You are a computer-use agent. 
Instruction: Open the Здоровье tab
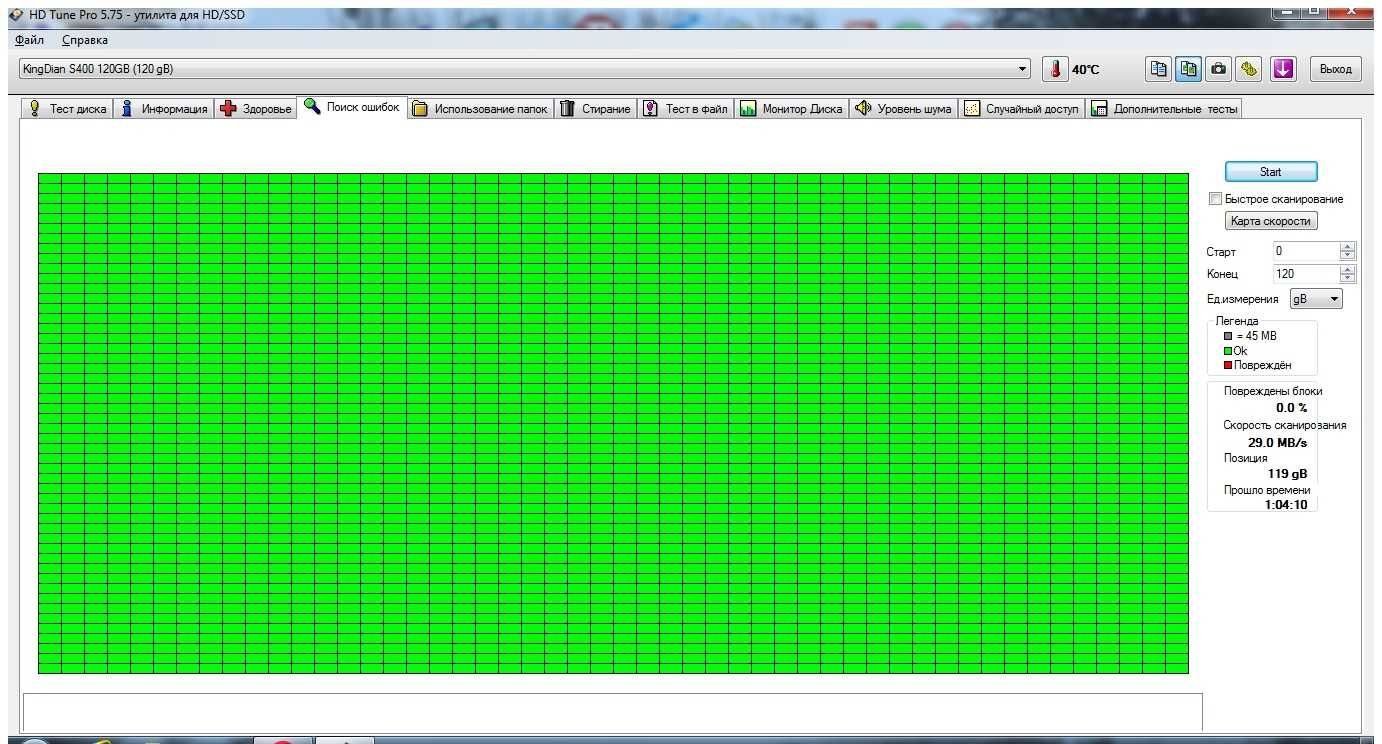tap(255, 109)
